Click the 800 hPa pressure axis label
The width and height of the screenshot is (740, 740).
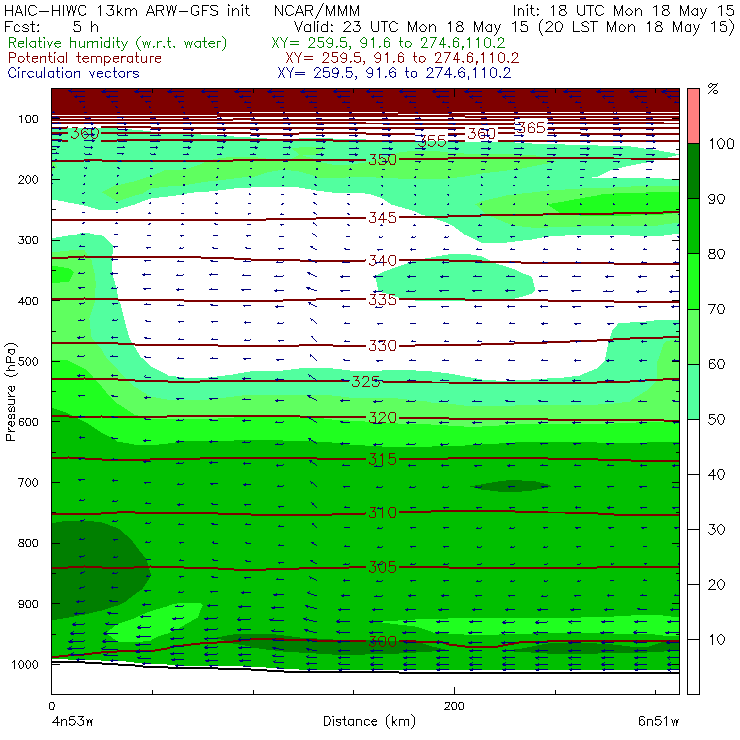pyautogui.click(x=28, y=543)
